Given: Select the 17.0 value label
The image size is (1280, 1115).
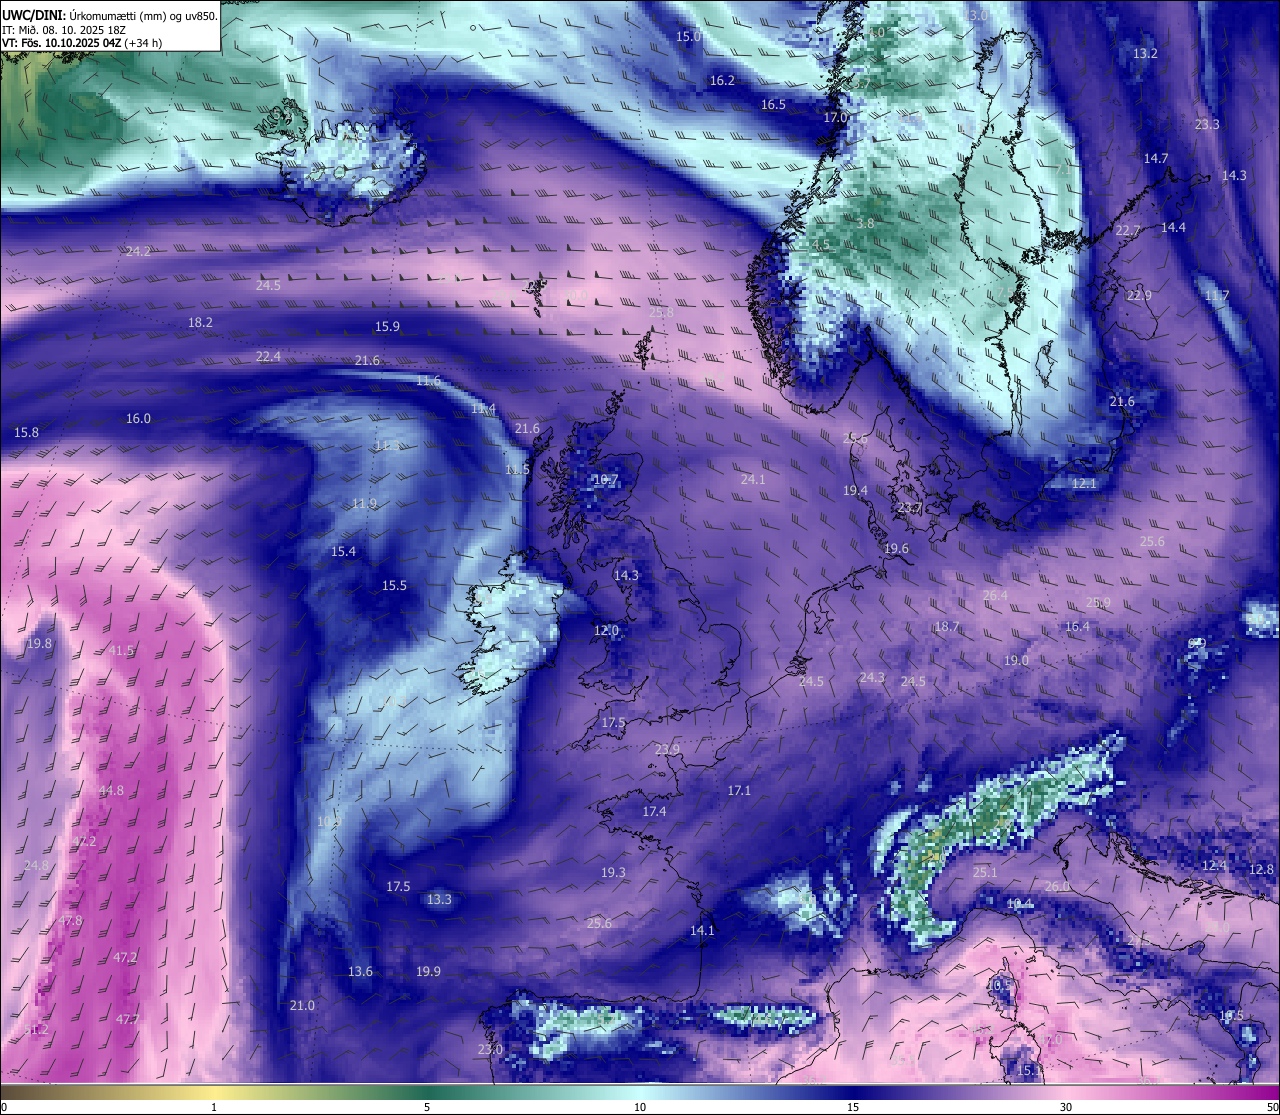Looking at the screenshot, I should [835, 117].
